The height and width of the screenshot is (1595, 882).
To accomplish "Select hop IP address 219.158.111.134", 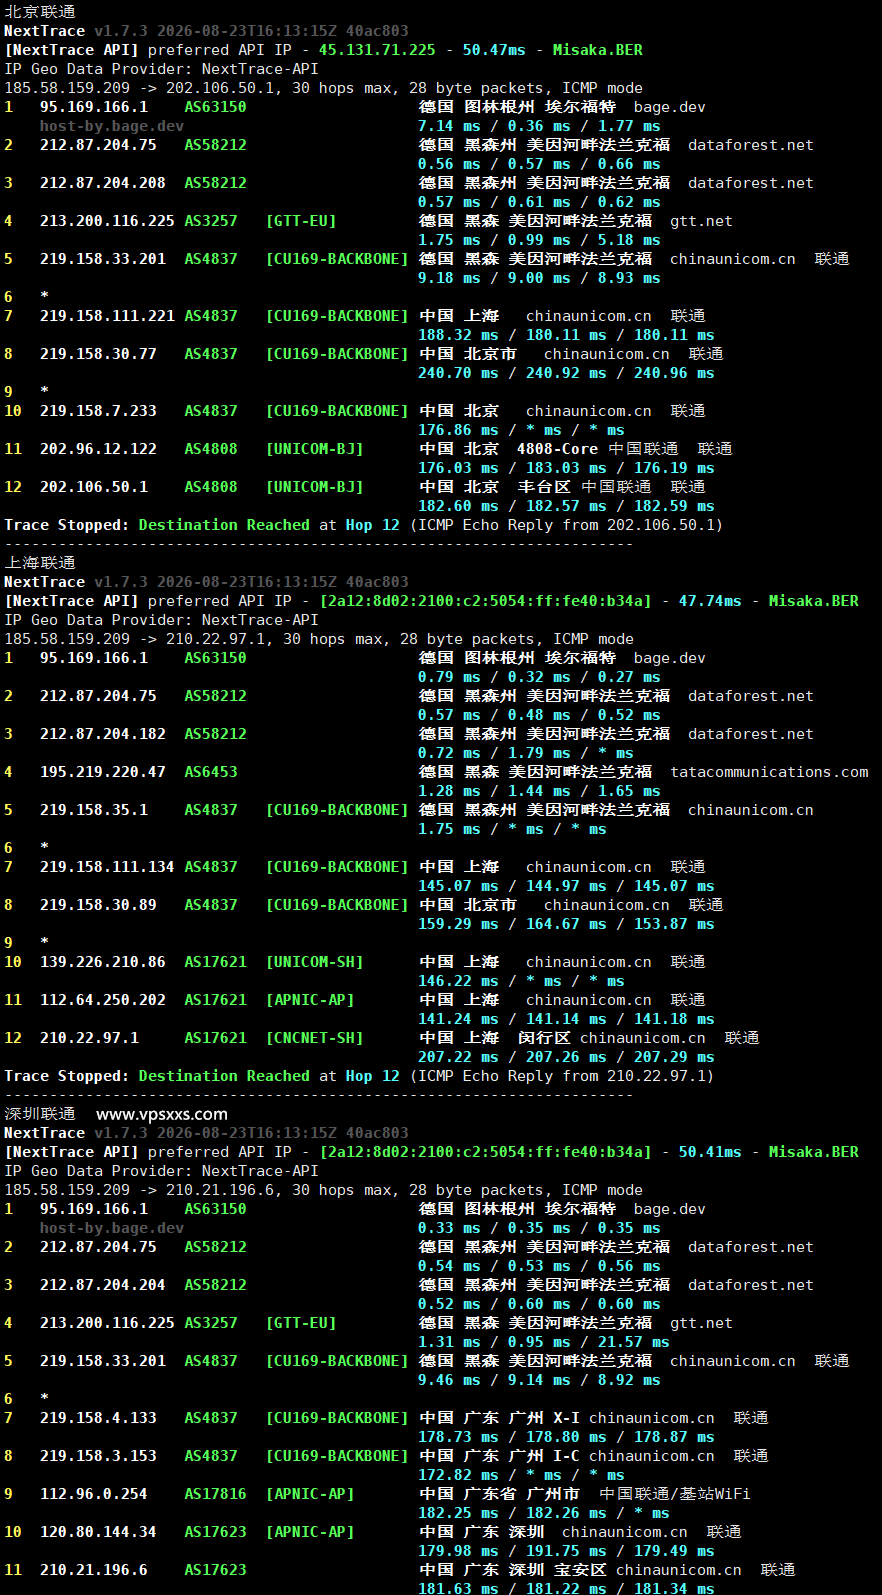I will point(107,867).
